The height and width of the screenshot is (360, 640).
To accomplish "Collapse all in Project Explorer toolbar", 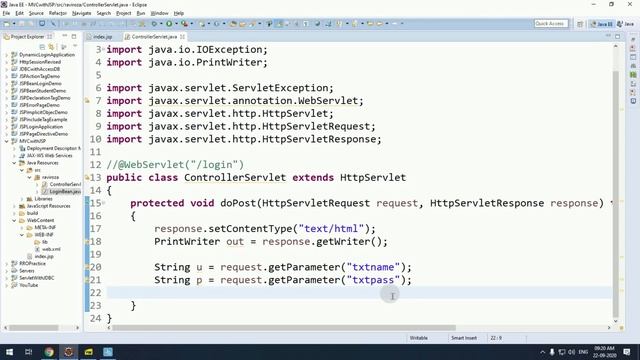I will tap(42, 47).
